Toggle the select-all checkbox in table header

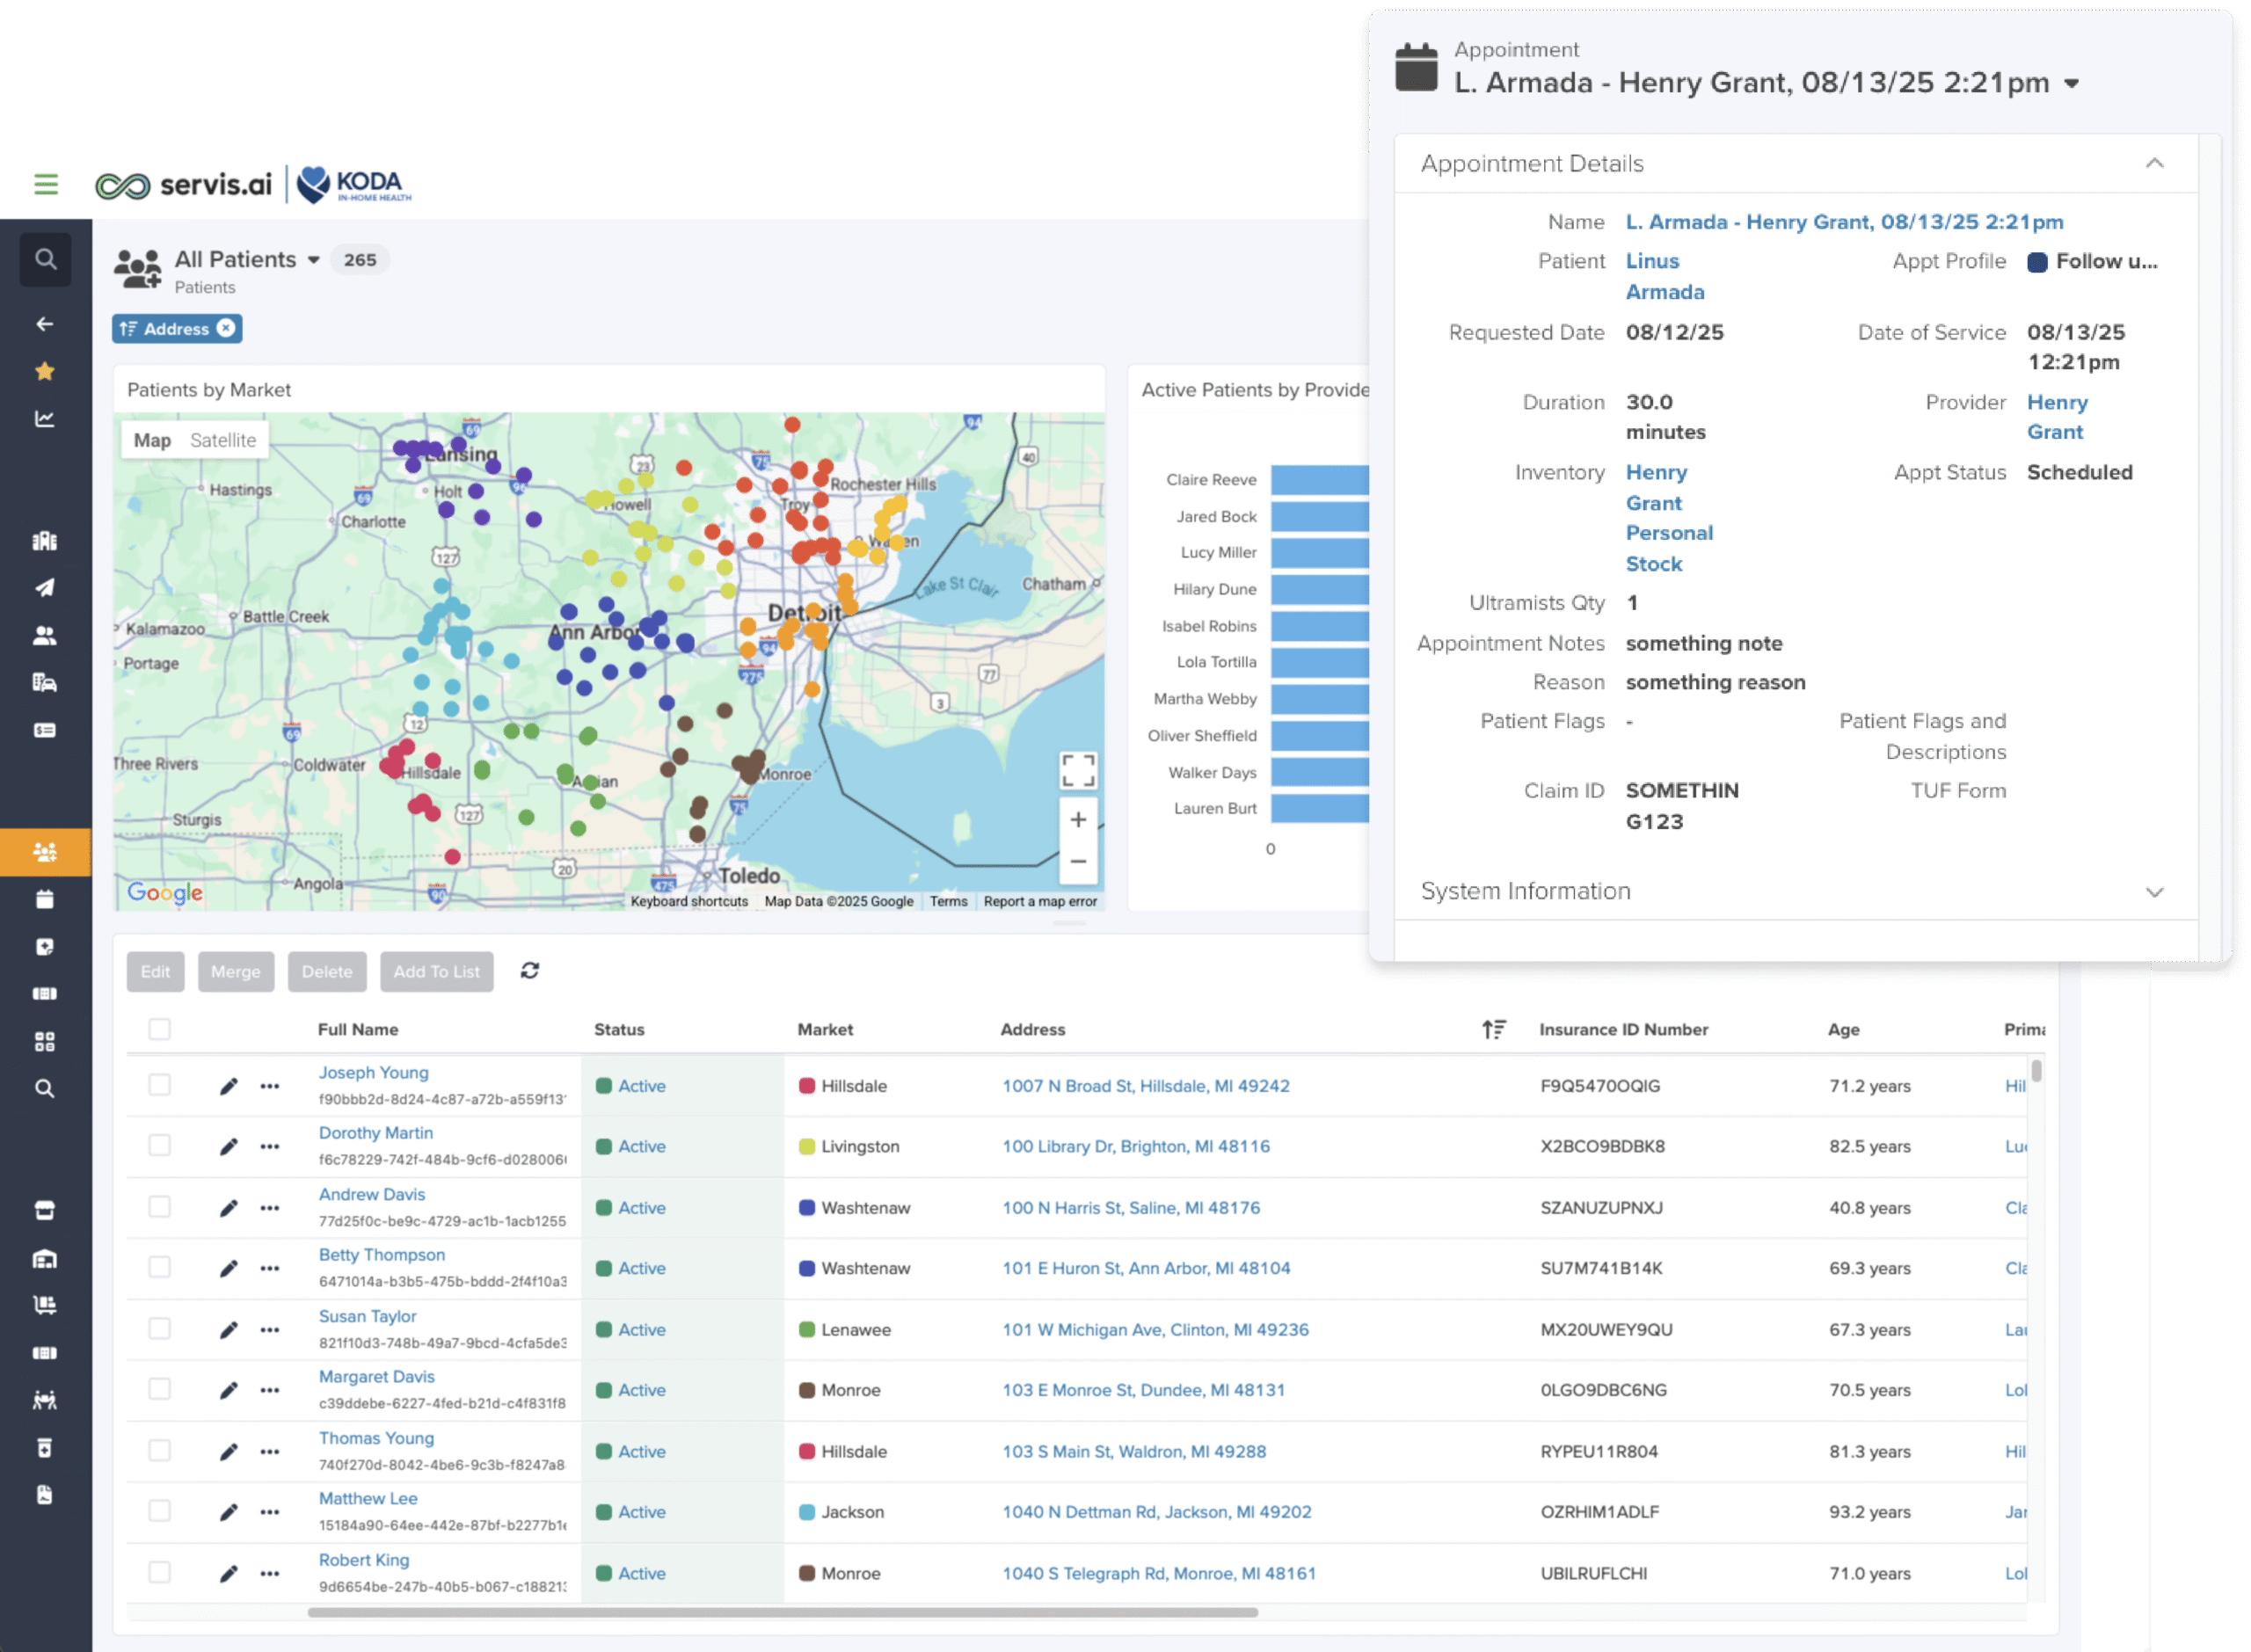(160, 1029)
